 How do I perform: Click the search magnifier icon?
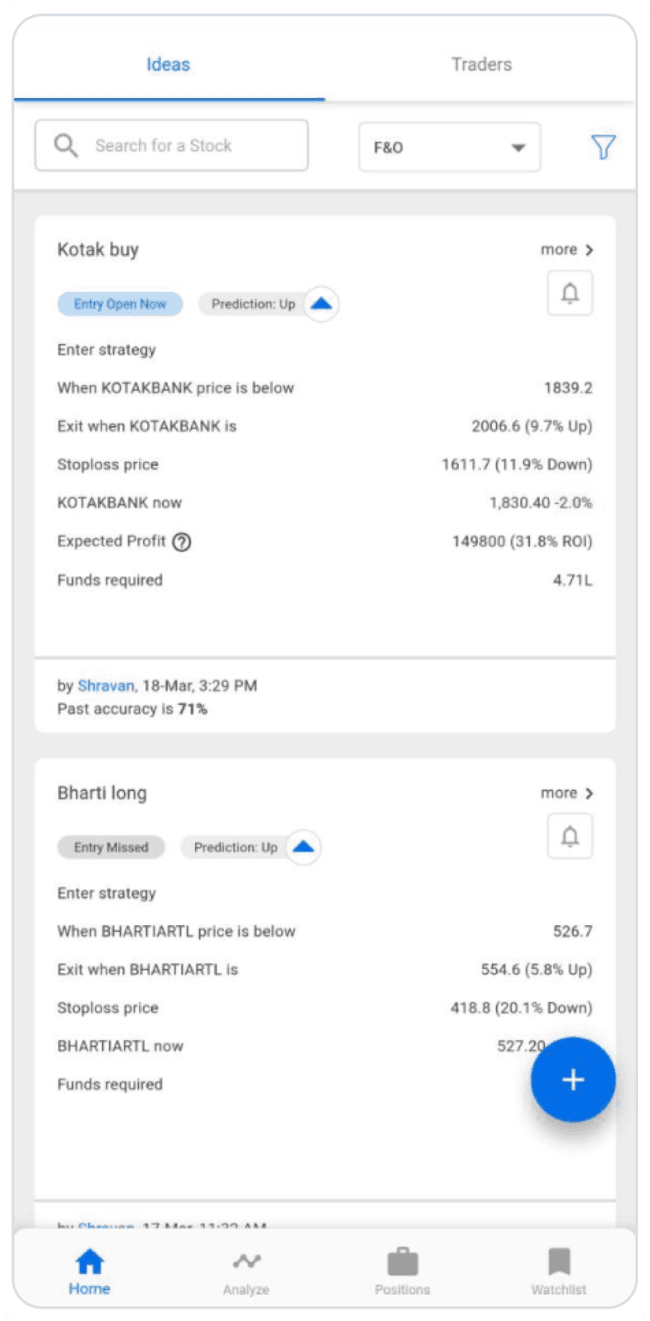point(66,146)
